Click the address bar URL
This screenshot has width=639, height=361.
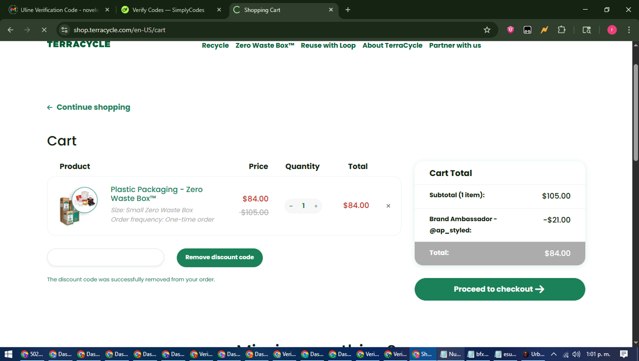tap(119, 30)
